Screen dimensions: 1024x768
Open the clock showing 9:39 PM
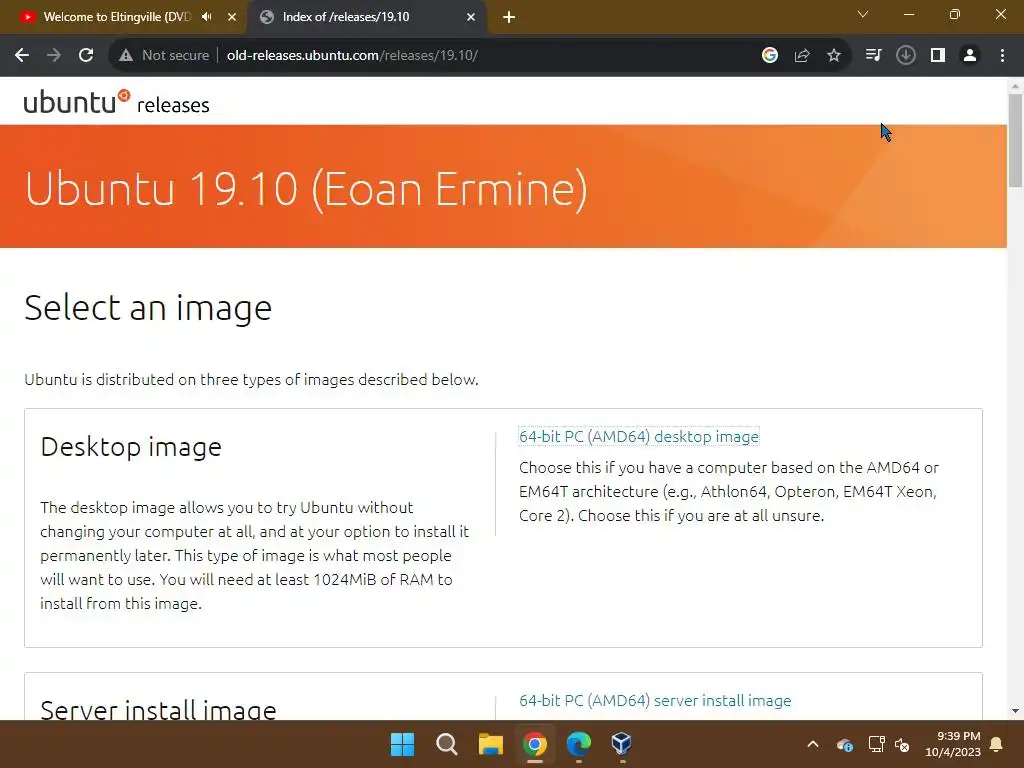point(953,744)
